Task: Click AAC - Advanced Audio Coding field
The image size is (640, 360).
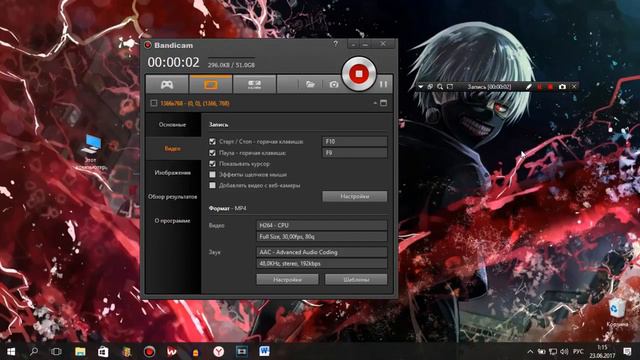Action: click(x=322, y=252)
